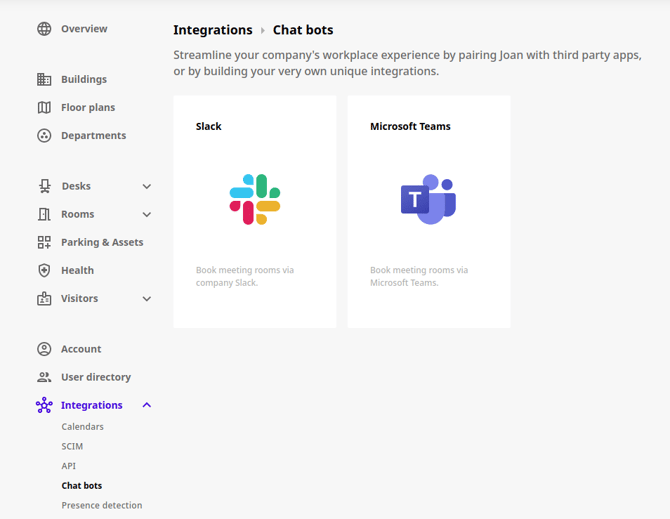Click 'Book meeting rooms via company Slack' text
The image size is (670, 519).
point(245,276)
